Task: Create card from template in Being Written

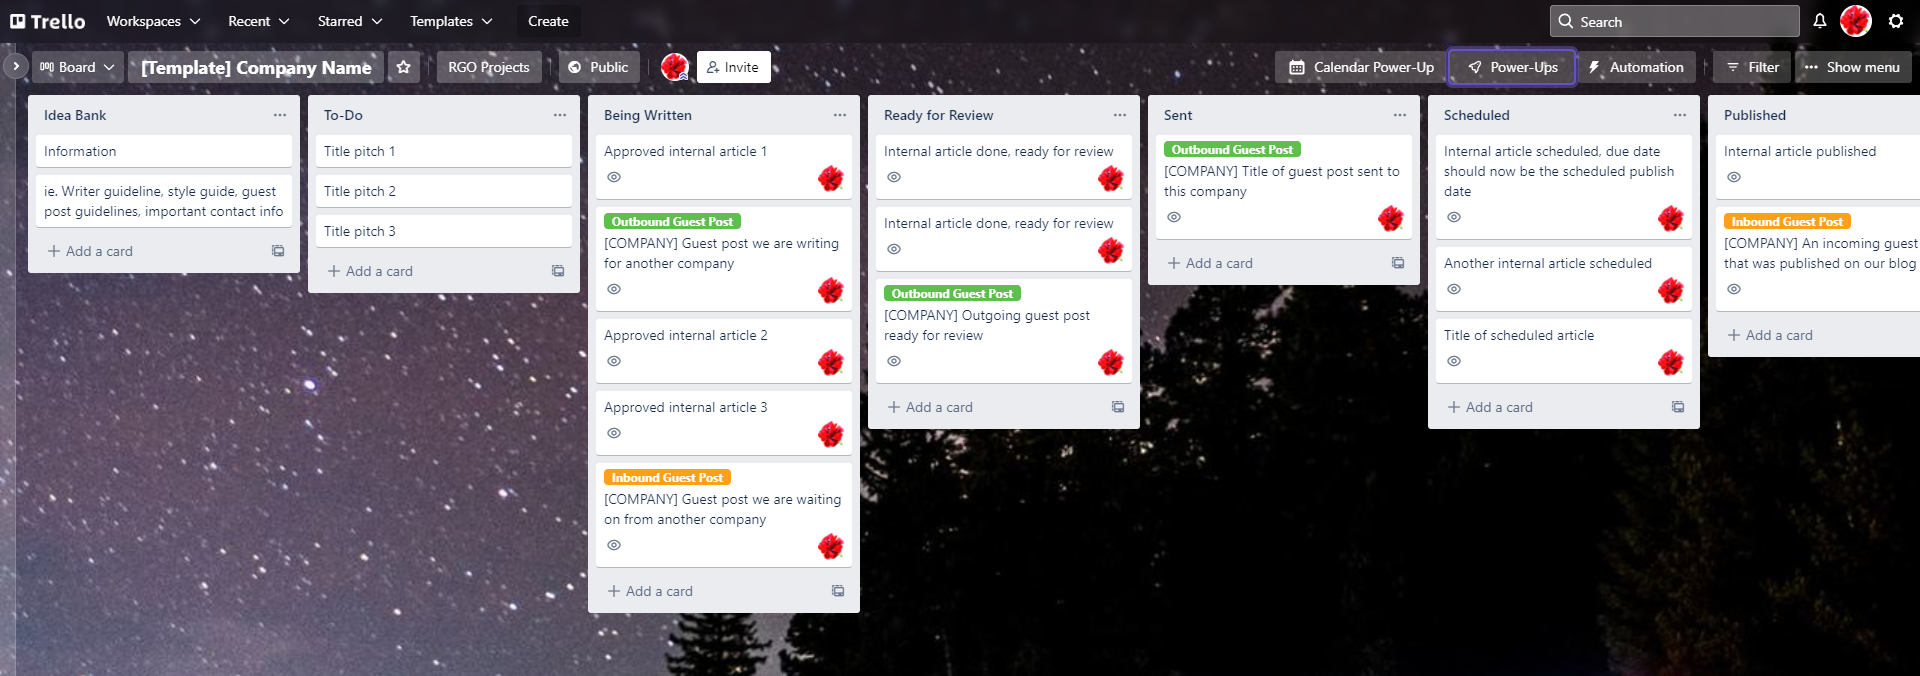Action: (838, 591)
